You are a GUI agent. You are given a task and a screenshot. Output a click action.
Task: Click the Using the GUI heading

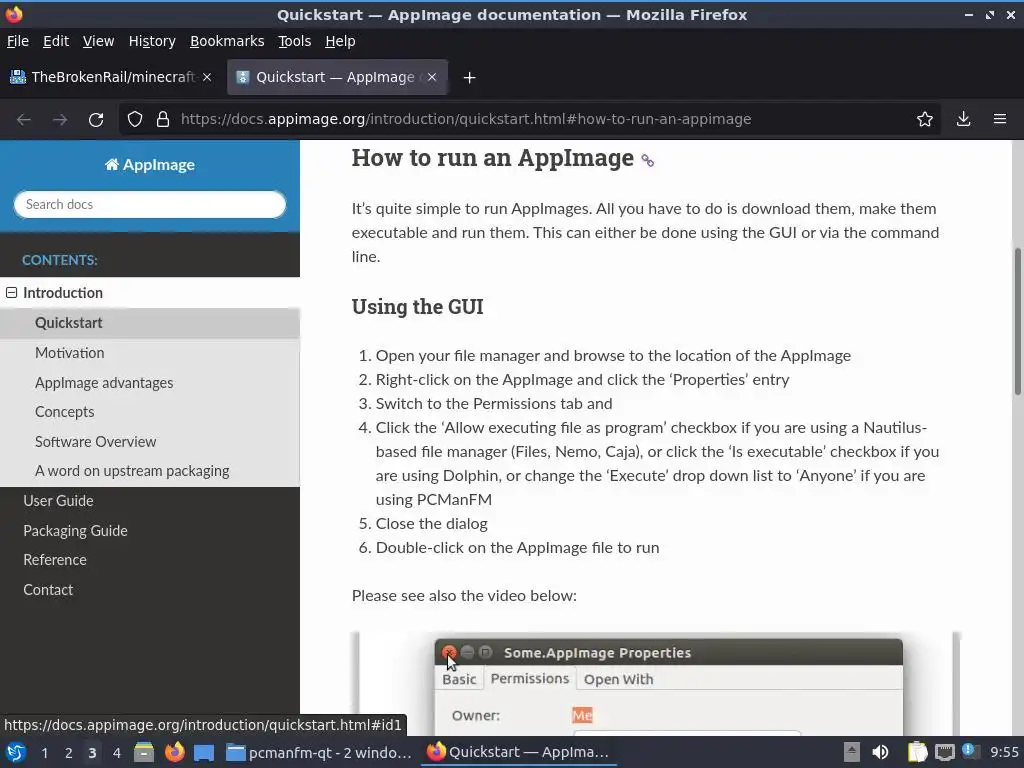coord(417,306)
